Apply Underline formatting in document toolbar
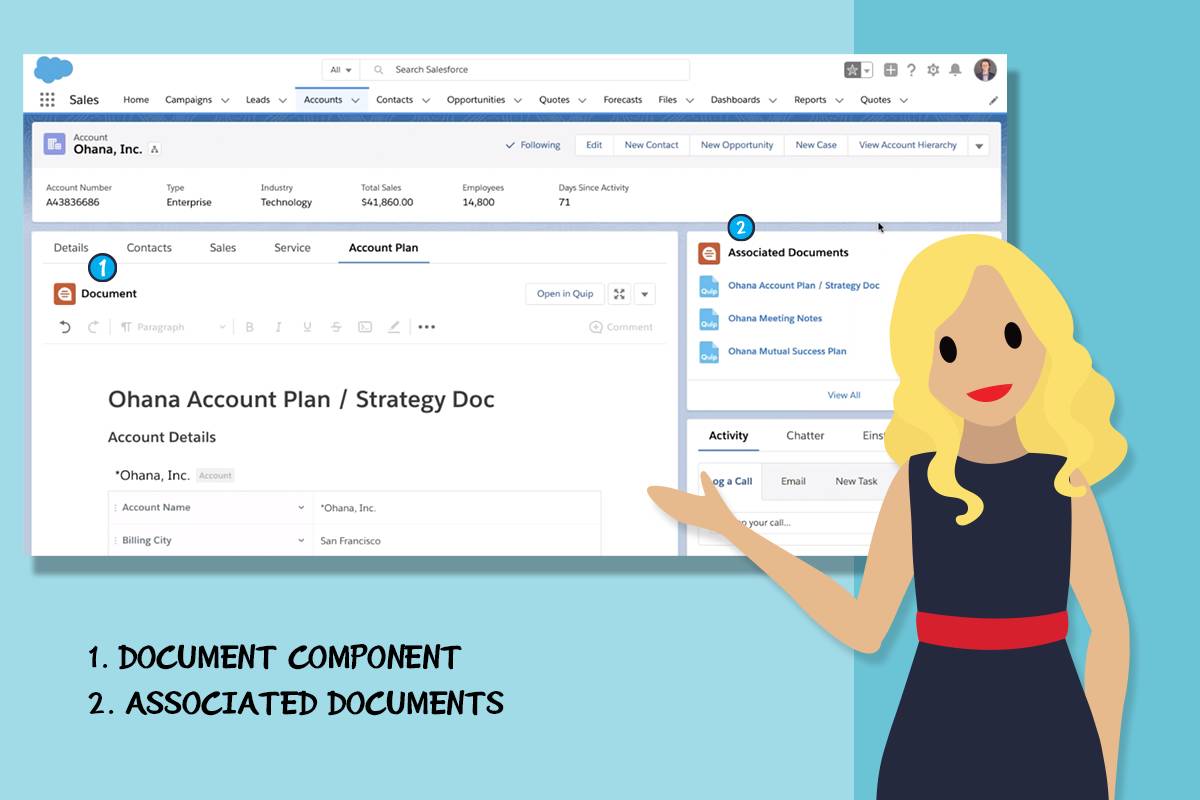This screenshot has width=1200, height=800. [307, 327]
